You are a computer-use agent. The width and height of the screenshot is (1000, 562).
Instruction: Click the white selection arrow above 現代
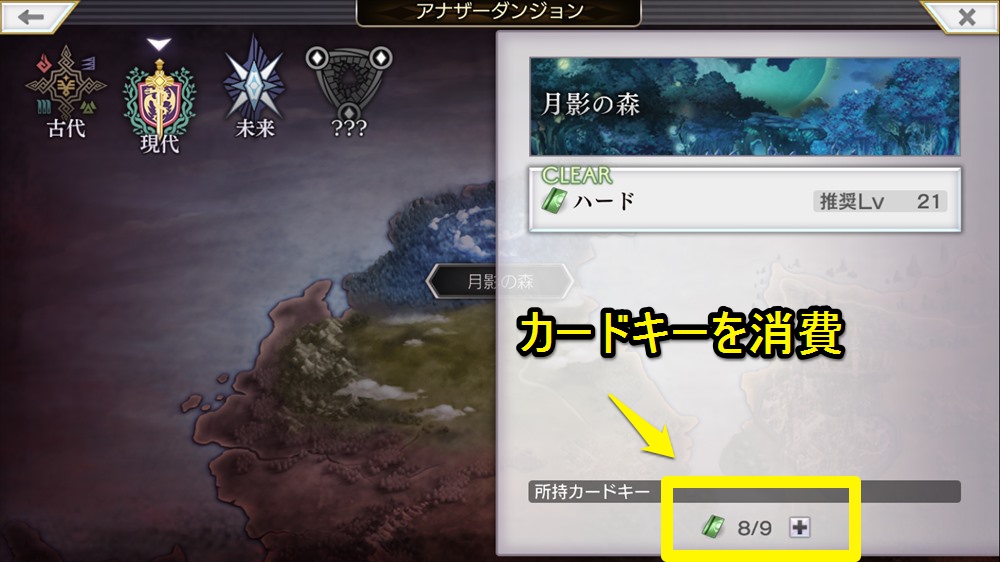coord(159,45)
